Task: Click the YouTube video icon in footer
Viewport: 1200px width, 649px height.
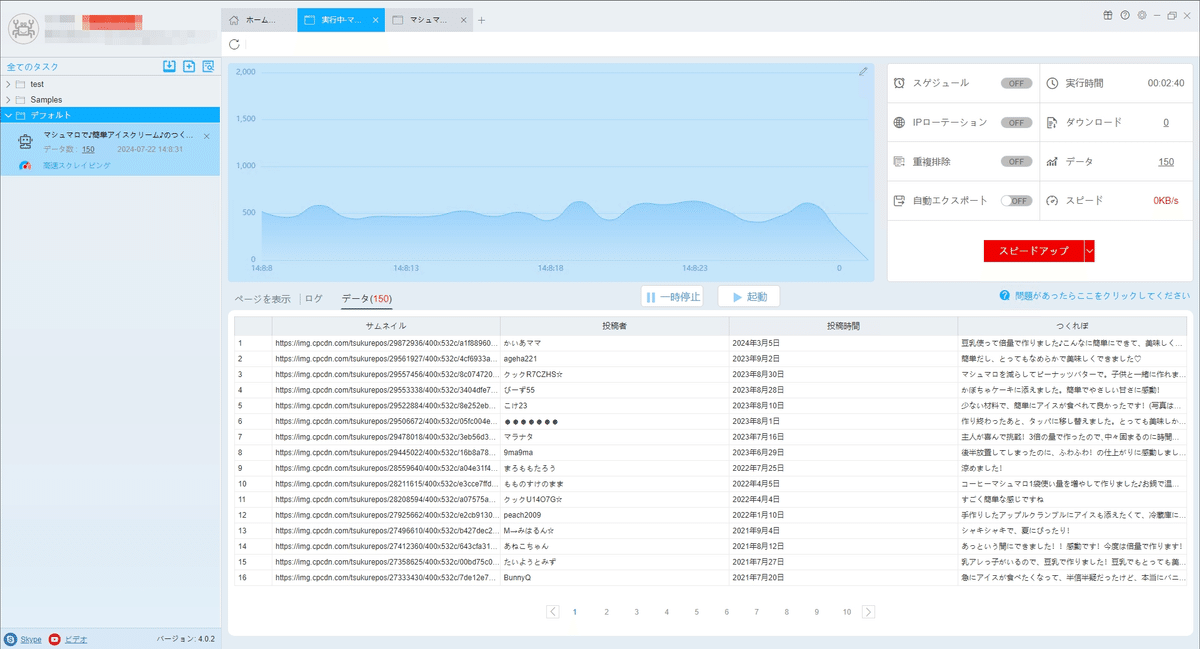Action: (55, 638)
